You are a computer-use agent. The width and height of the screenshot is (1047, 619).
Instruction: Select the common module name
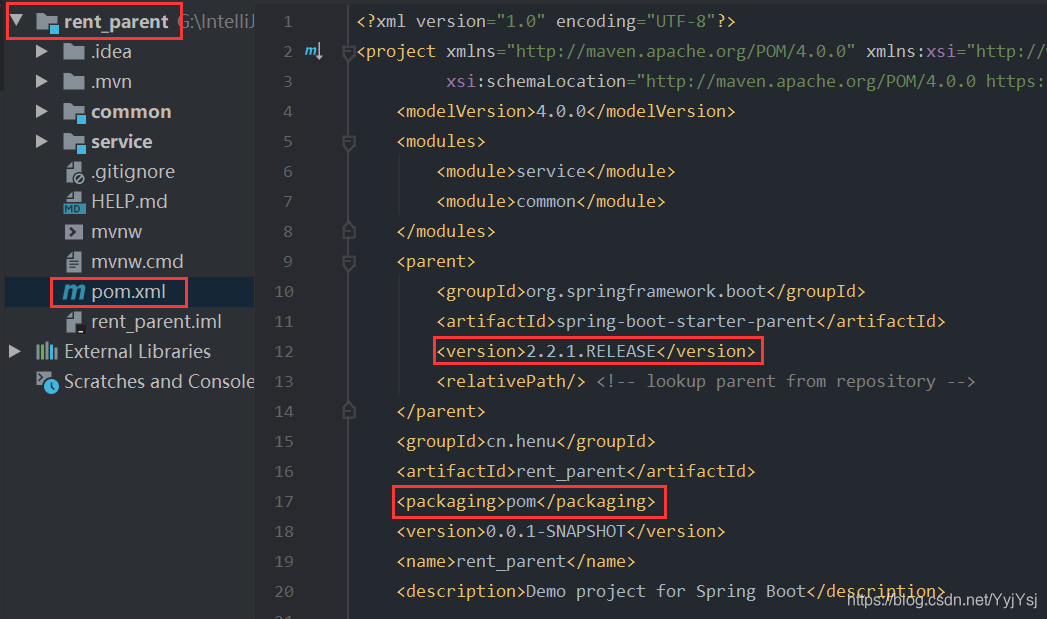(131, 112)
